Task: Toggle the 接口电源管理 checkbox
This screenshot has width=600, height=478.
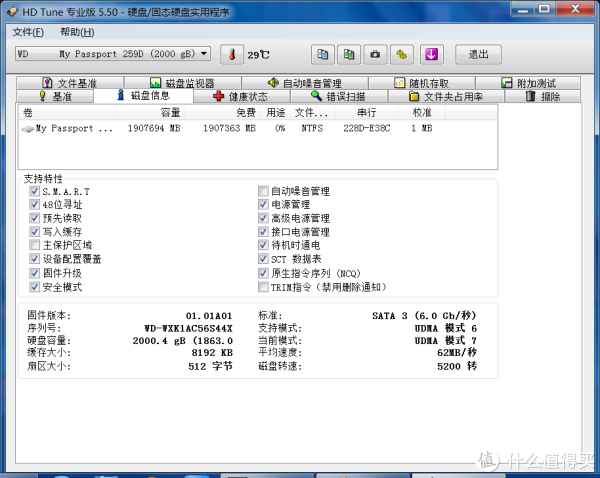Action: coord(263,232)
